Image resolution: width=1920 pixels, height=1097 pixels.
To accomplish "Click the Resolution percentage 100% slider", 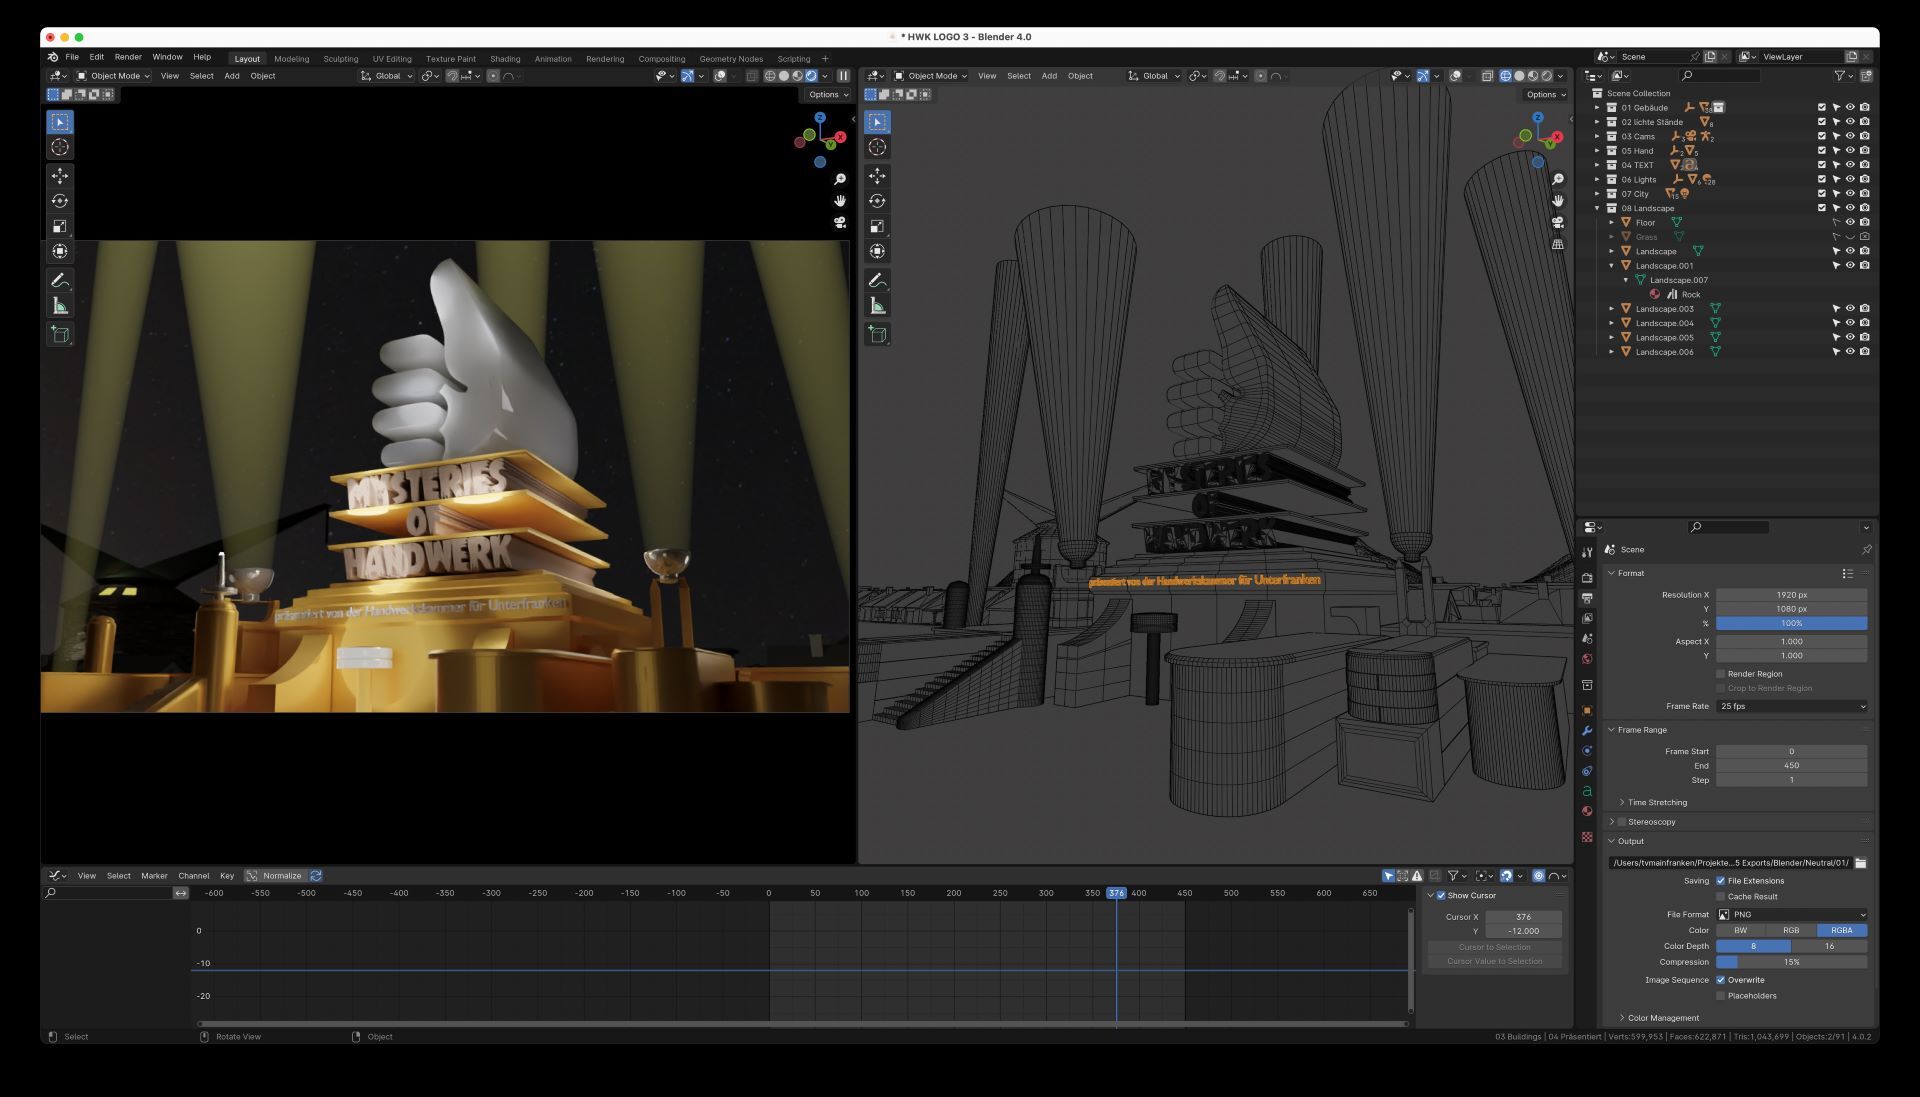I will coord(1792,624).
